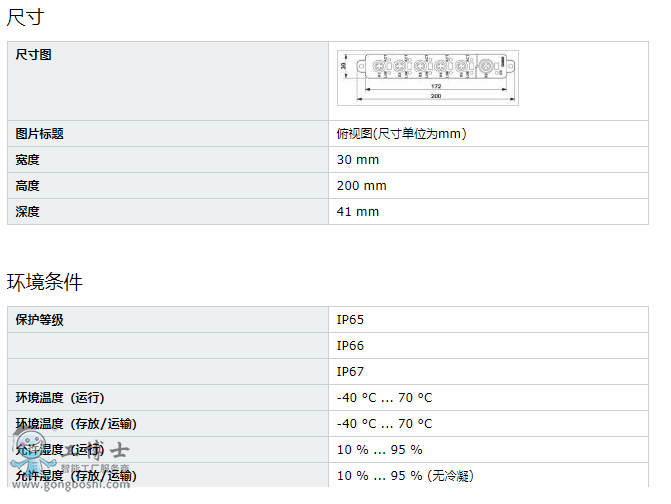671x504 pixels.
Task: Click the 俯视图(尺寸单位为mm) caption text
Action: (x=402, y=134)
